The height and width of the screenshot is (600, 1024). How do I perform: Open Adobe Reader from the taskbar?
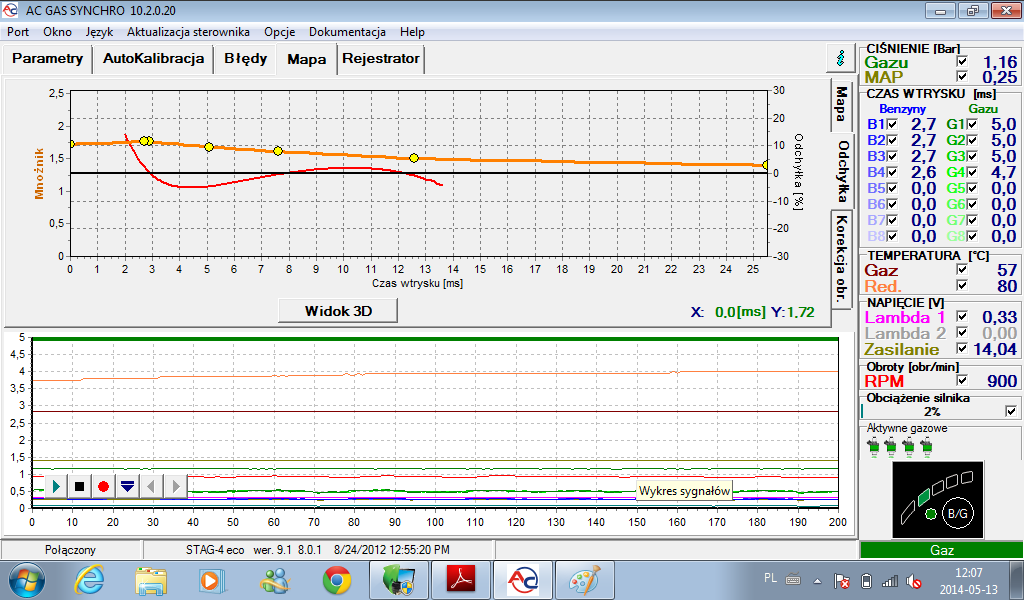pos(461,580)
